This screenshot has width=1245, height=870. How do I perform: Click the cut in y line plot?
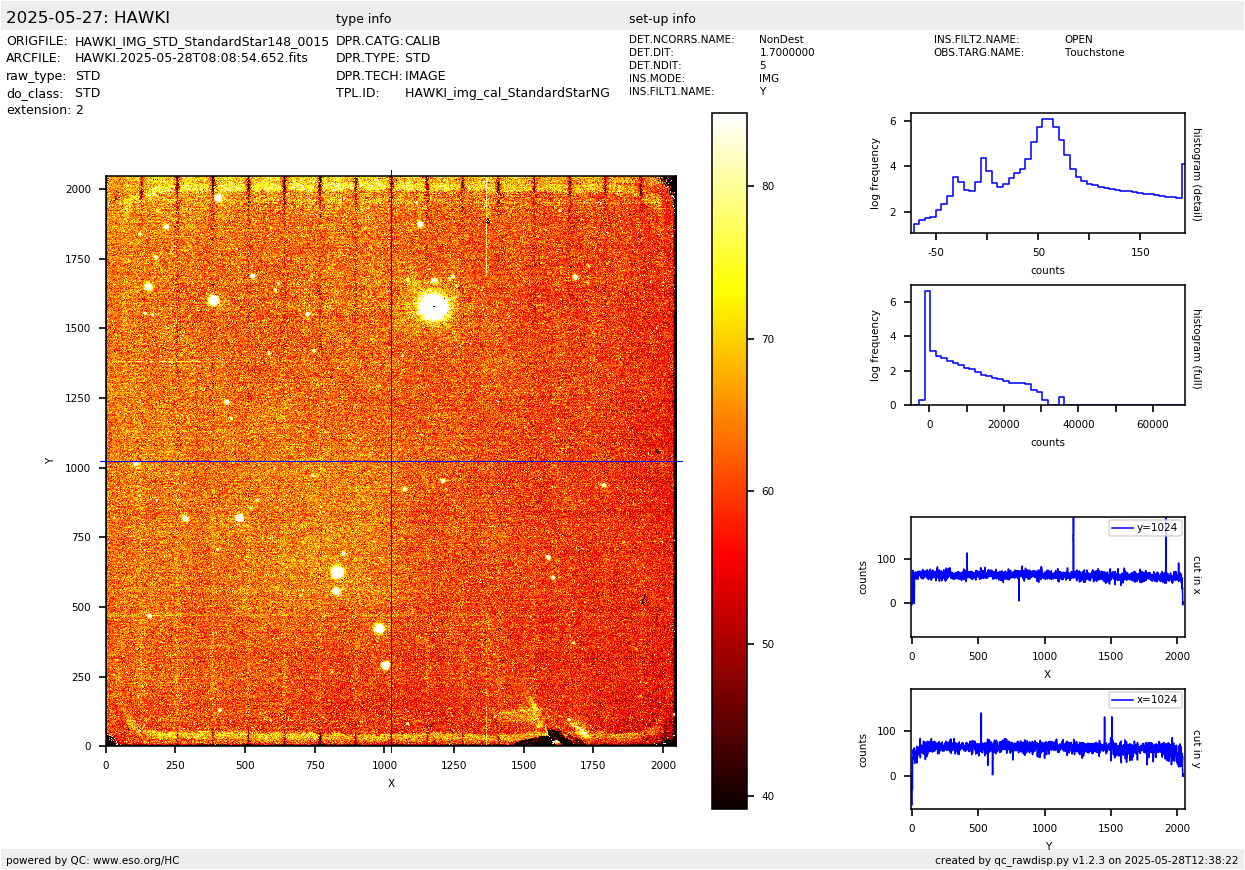coord(1047,748)
